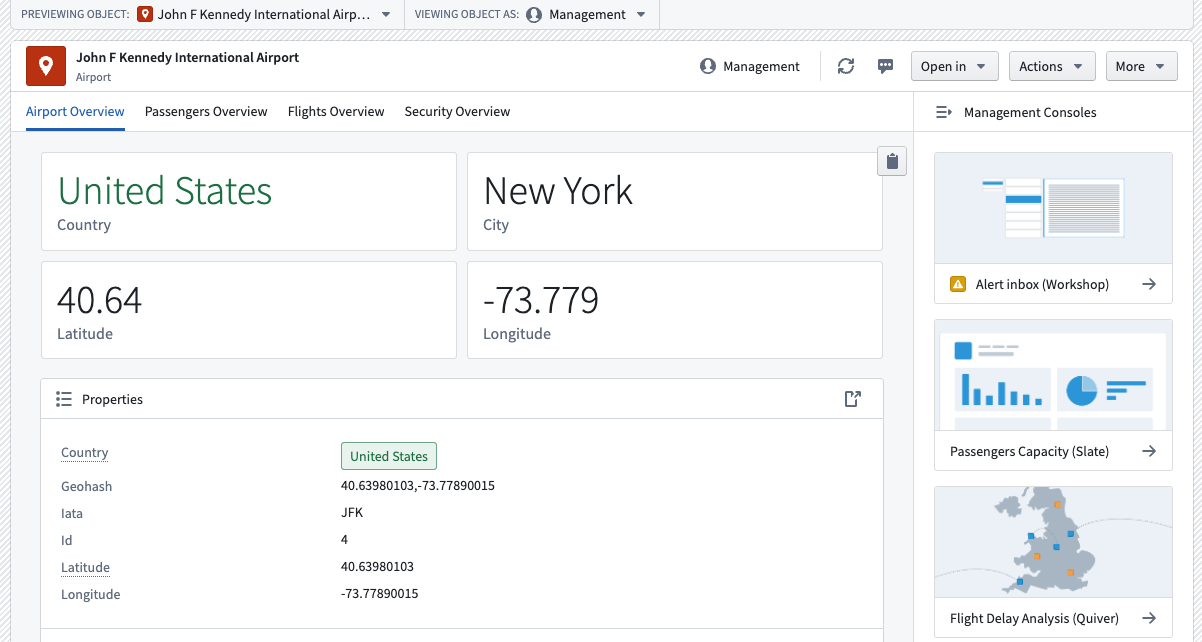Click small pin icon in previewing object selector
This screenshot has height=642, width=1202.
[x=145, y=14]
